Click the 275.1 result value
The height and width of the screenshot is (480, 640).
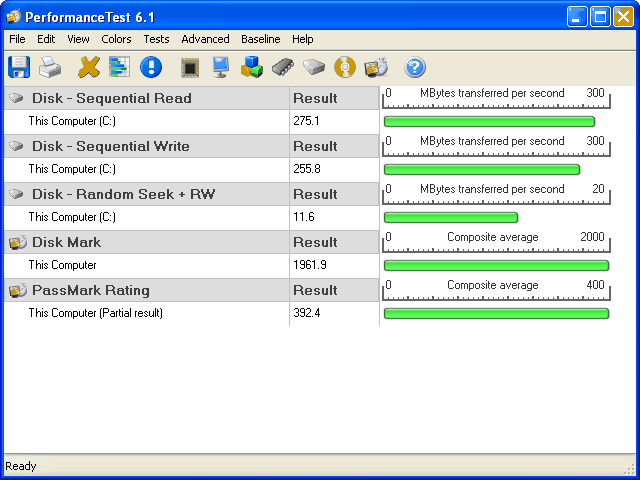306,121
